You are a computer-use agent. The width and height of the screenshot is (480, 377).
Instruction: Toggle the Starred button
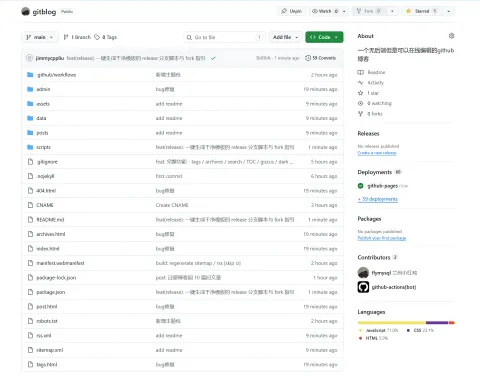[422, 11]
